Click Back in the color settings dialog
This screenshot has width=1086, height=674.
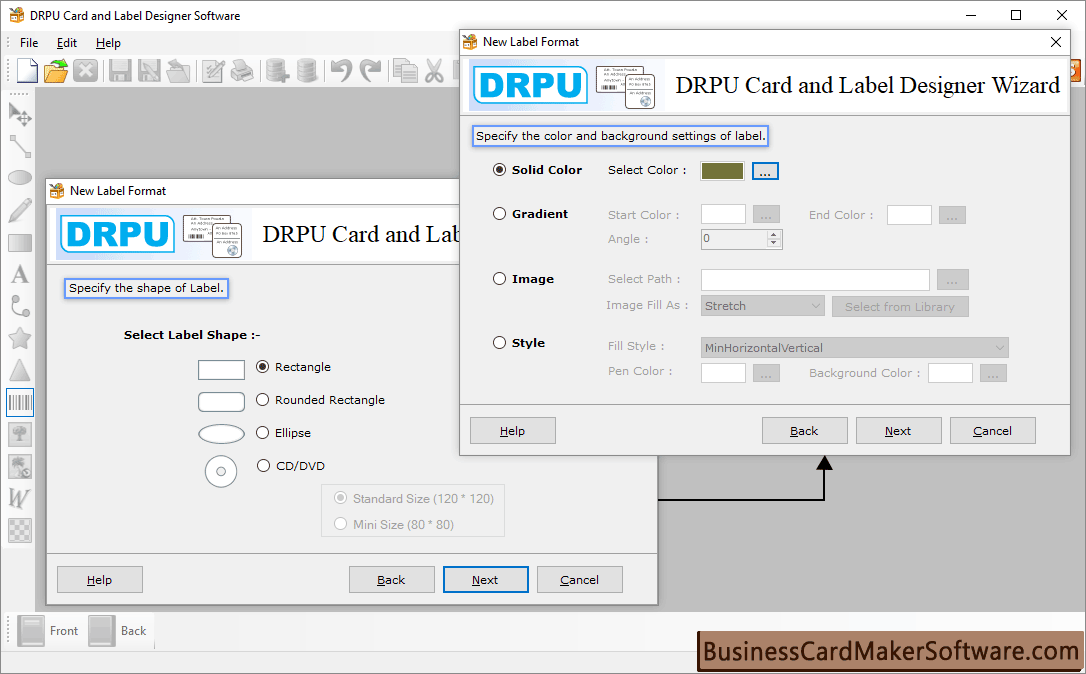pos(804,431)
